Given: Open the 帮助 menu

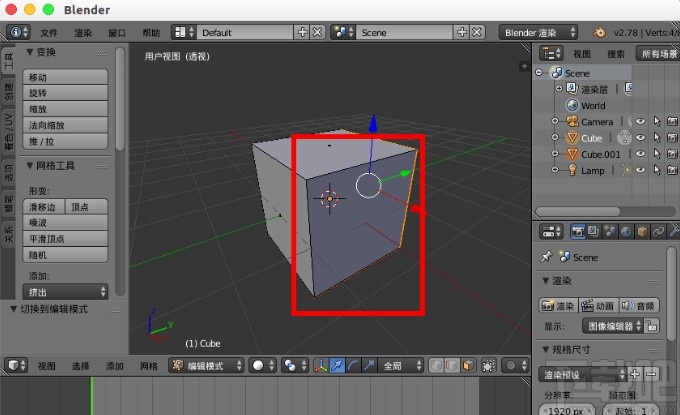Looking at the screenshot, I should click(151, 33).
